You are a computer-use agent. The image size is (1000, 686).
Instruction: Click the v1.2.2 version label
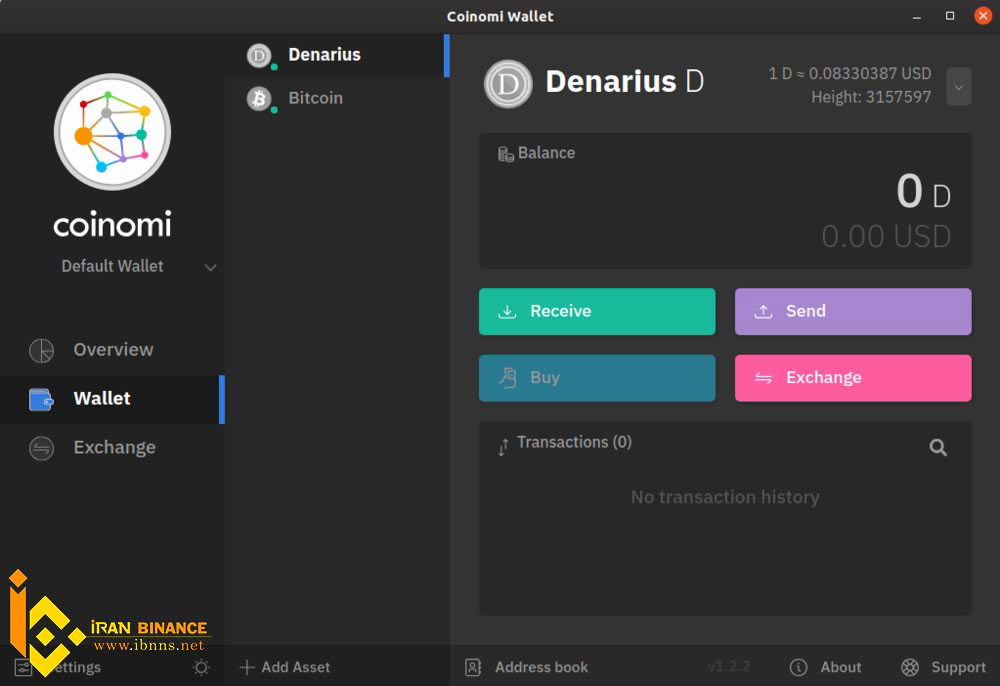coord(729,667)
